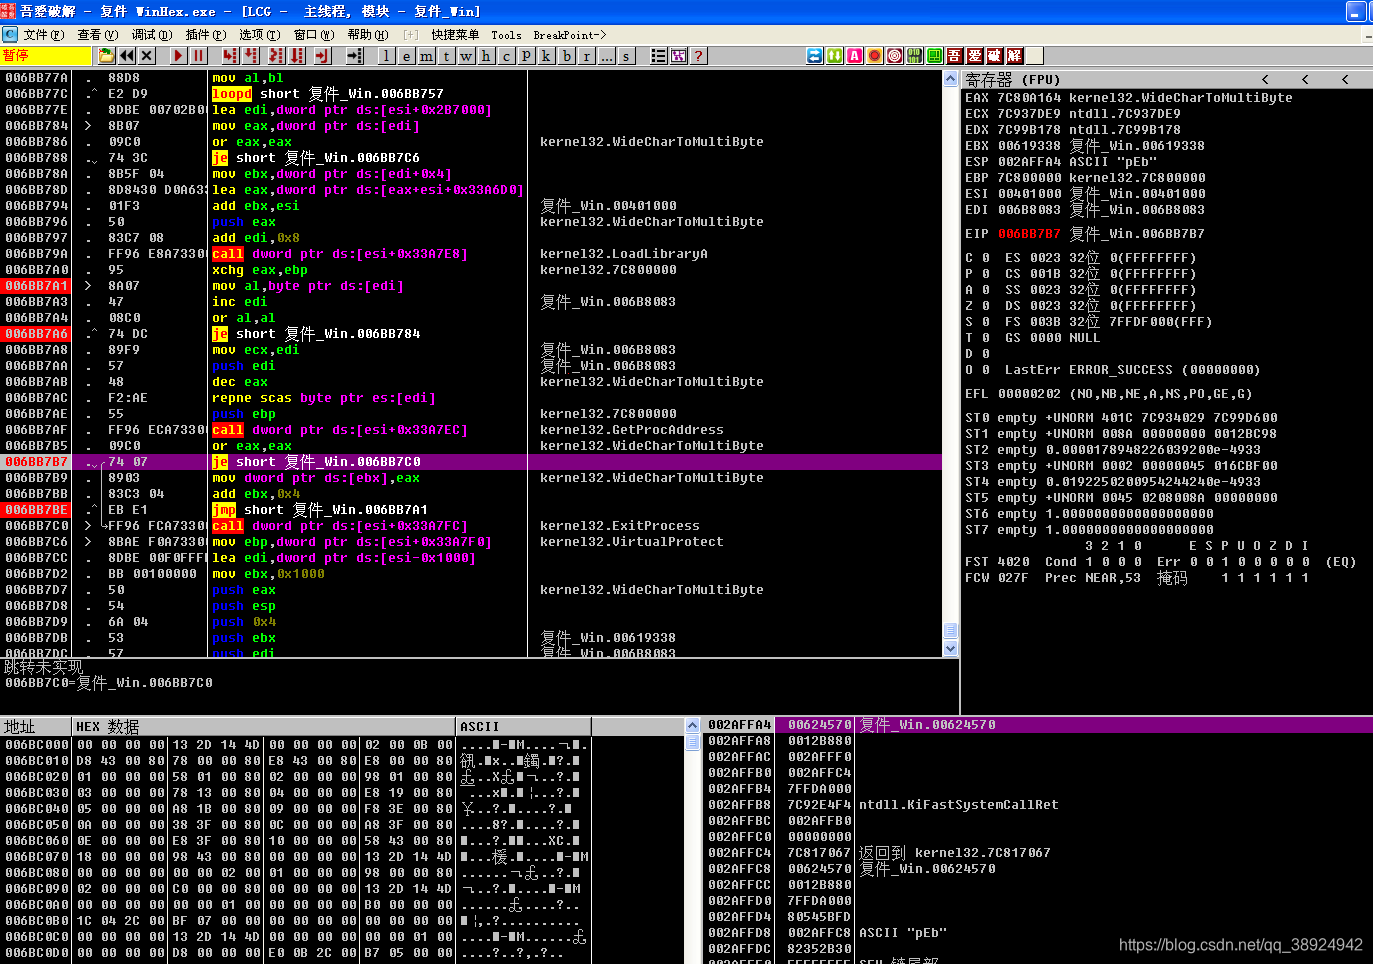Open the log window with 'l' button
This screenshot has width=1373, height=964.
tap(387, 56)
